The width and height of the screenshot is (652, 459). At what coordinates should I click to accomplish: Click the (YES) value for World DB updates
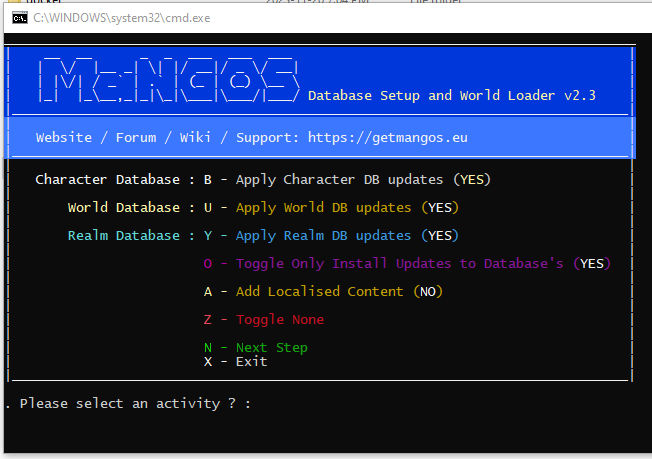pyautogui.click(x=440, y=207)
